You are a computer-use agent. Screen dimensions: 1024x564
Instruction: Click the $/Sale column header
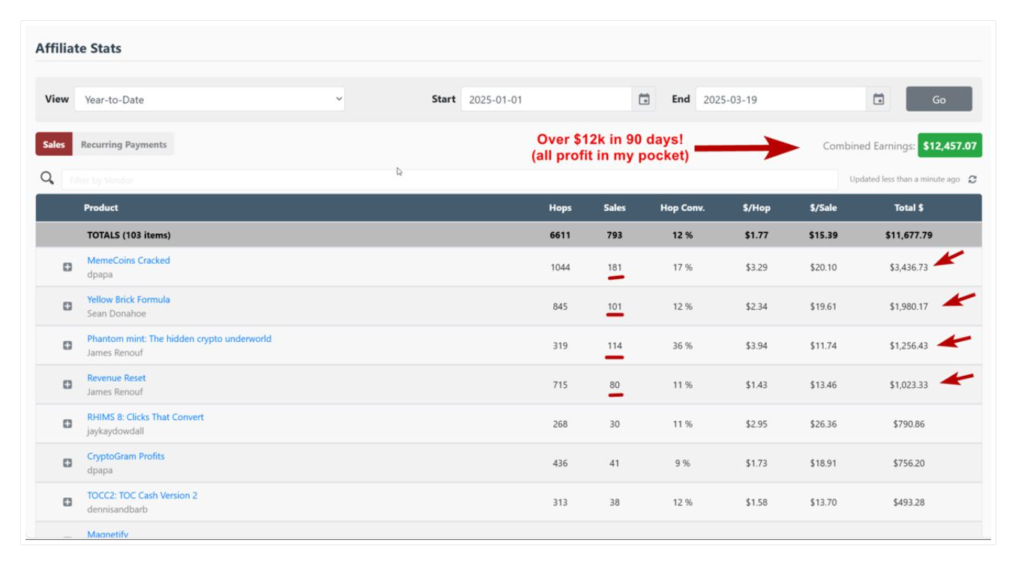[x=823, y=208]
